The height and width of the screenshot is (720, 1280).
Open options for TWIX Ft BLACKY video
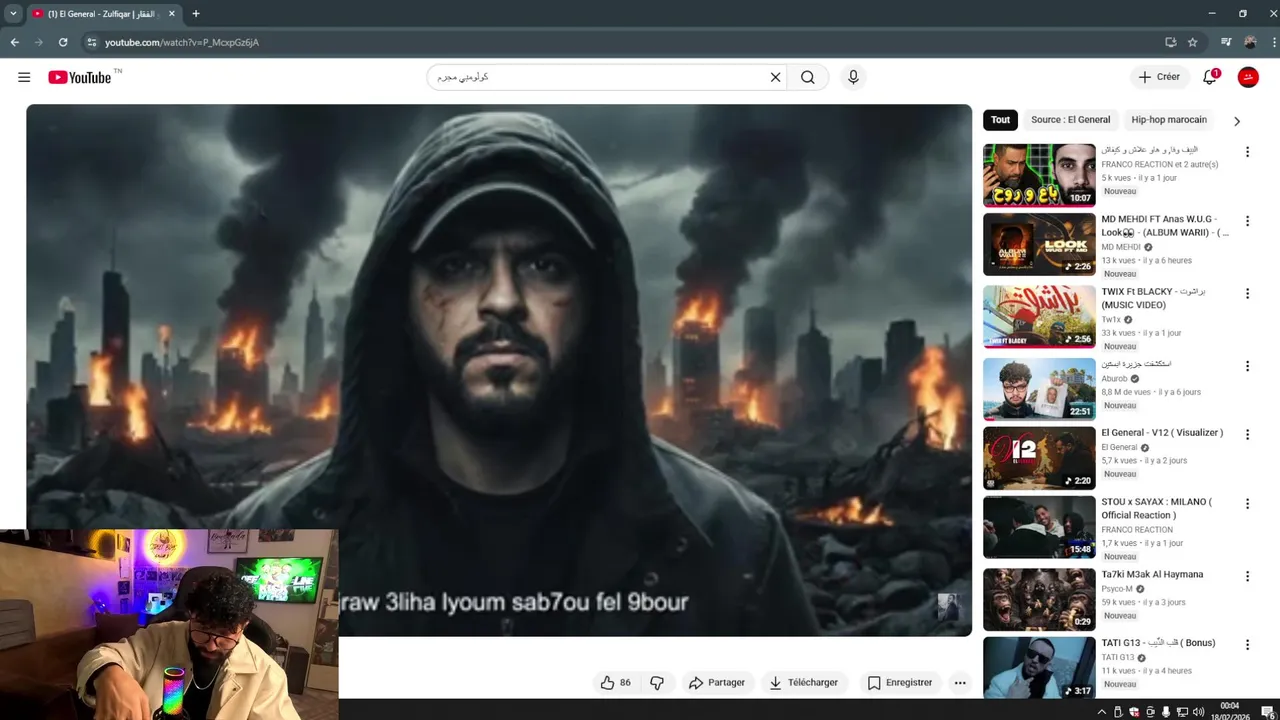click(1247, 294)
